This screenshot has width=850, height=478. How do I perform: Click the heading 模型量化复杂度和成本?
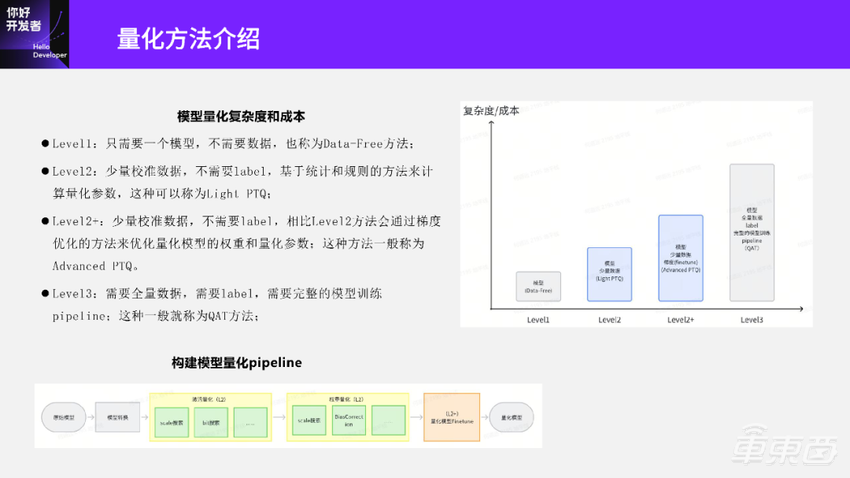click(x=241, y=116)
